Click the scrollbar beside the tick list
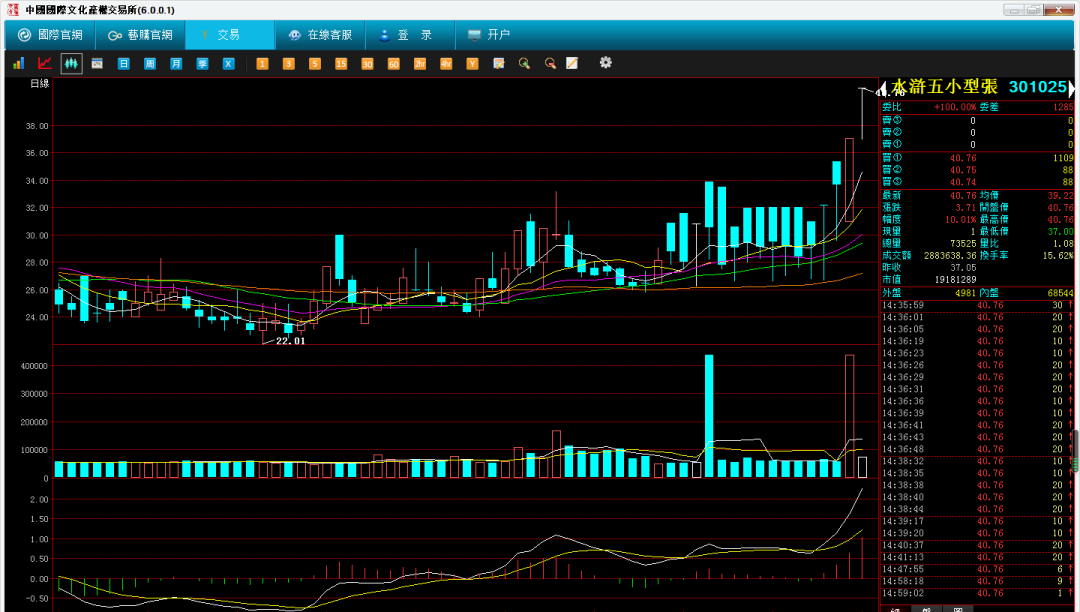 pos(1076,451)
